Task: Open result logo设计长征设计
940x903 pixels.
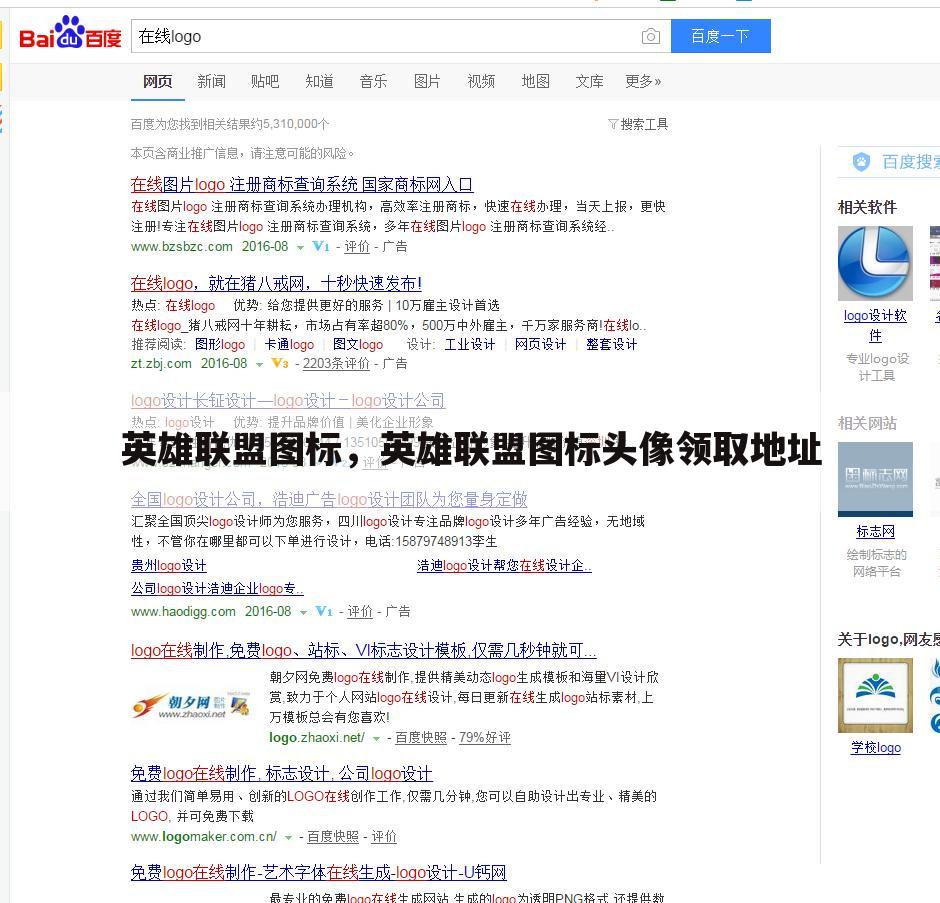Action: click(x=288, y=400)
